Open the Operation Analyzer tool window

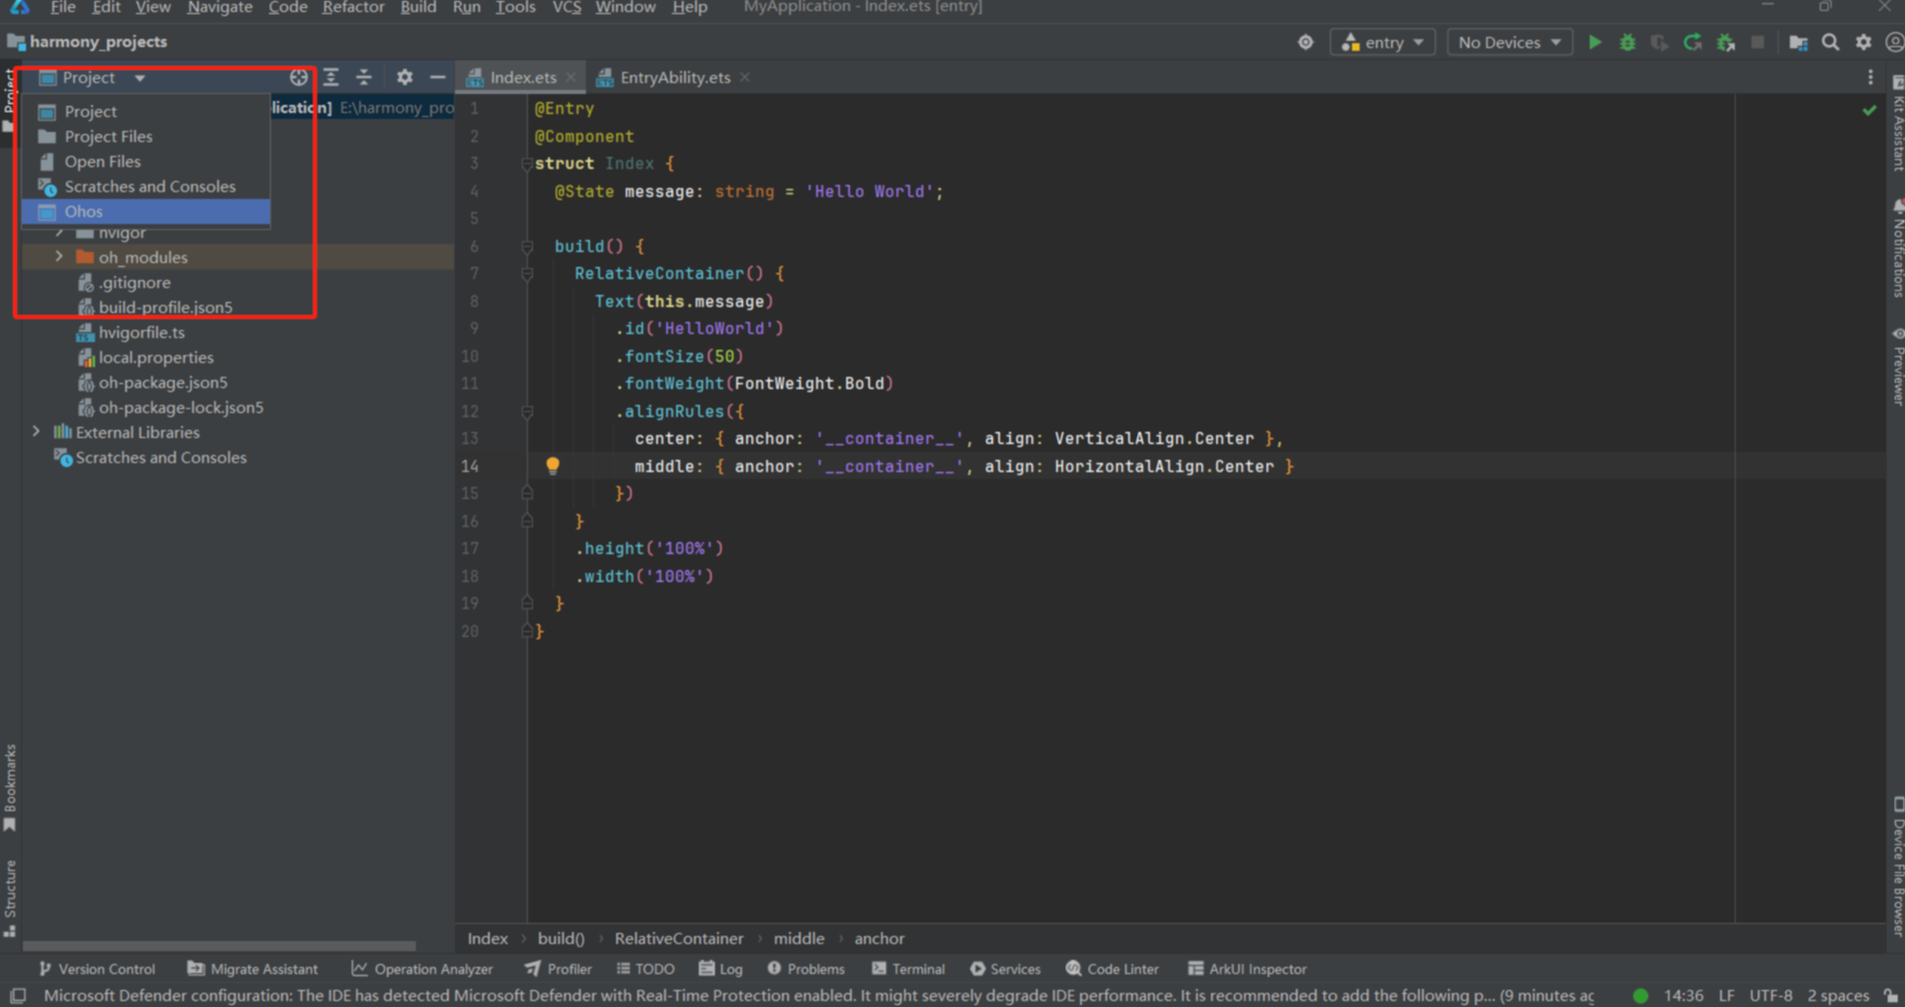tap(422, 969)
